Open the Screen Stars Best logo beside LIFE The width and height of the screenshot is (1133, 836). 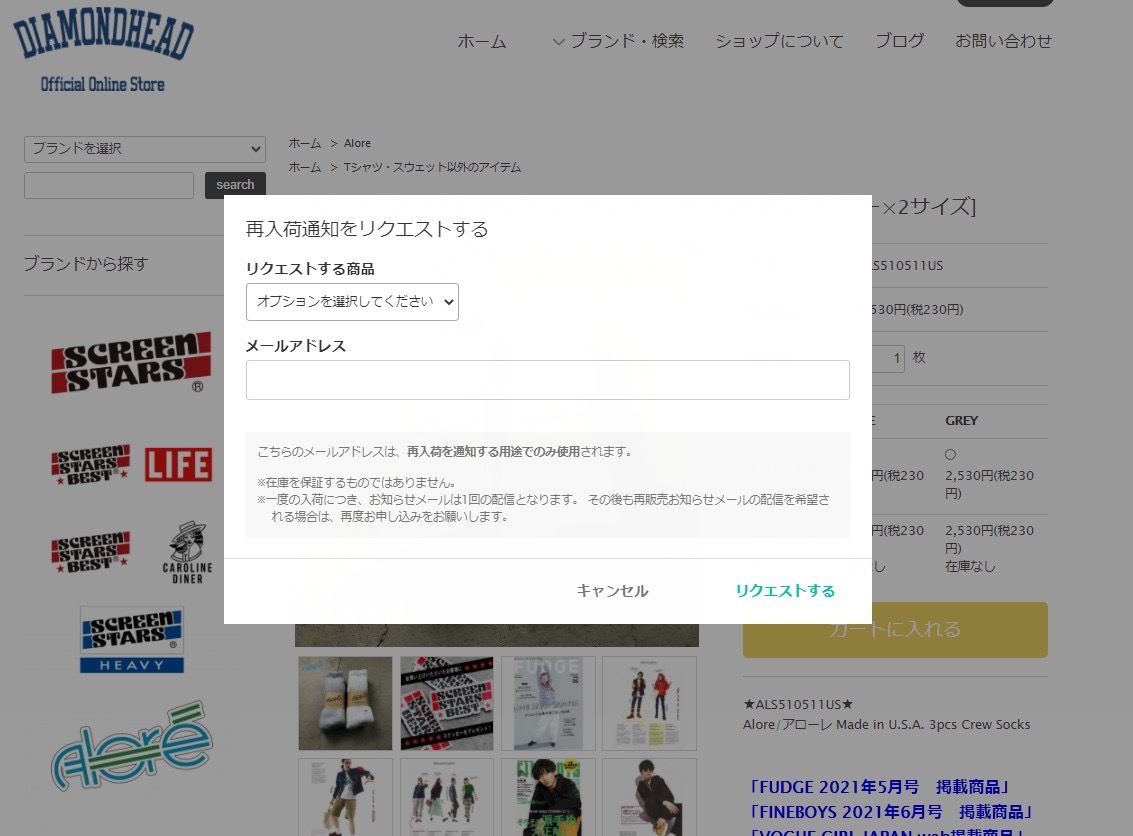coord(90,465)
